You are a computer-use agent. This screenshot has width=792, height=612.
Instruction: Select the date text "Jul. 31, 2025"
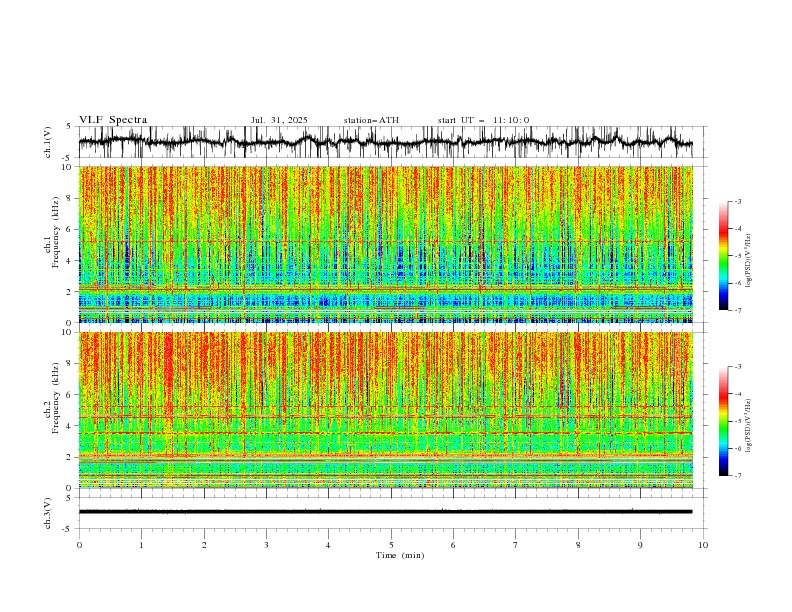tap(279, 120)
